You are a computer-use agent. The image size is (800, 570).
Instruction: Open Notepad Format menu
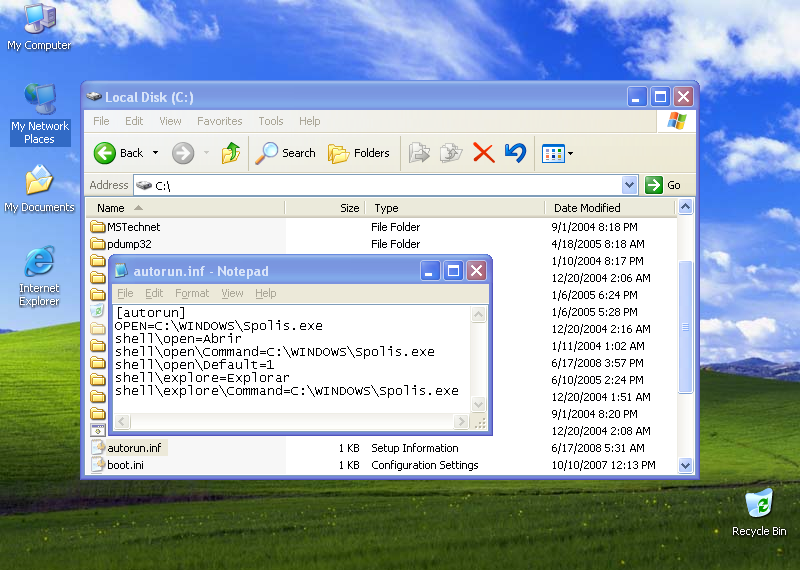tap(192, 293)
